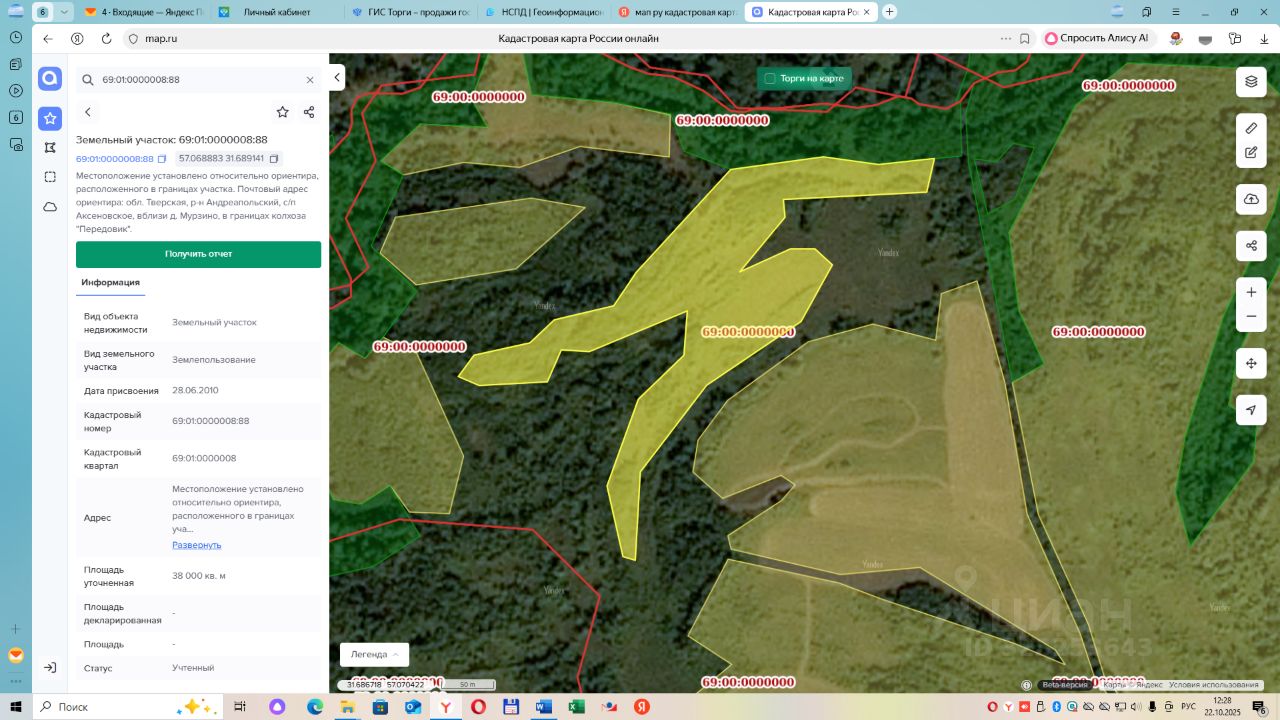The height and width of the screenshot is (720, 1280).
Task: Locate my position with navigation arrow
Action: 1251,409
